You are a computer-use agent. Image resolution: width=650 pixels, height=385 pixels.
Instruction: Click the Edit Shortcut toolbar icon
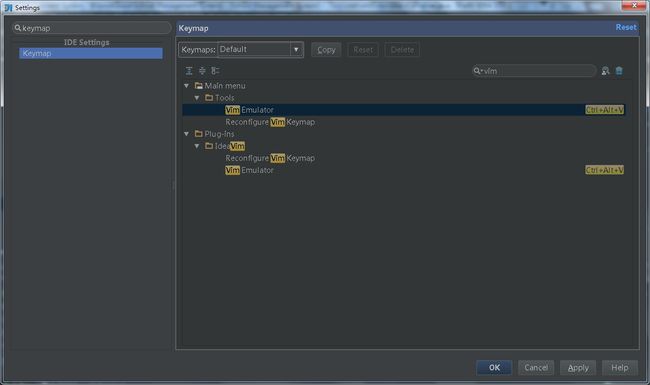pos(215,71)
